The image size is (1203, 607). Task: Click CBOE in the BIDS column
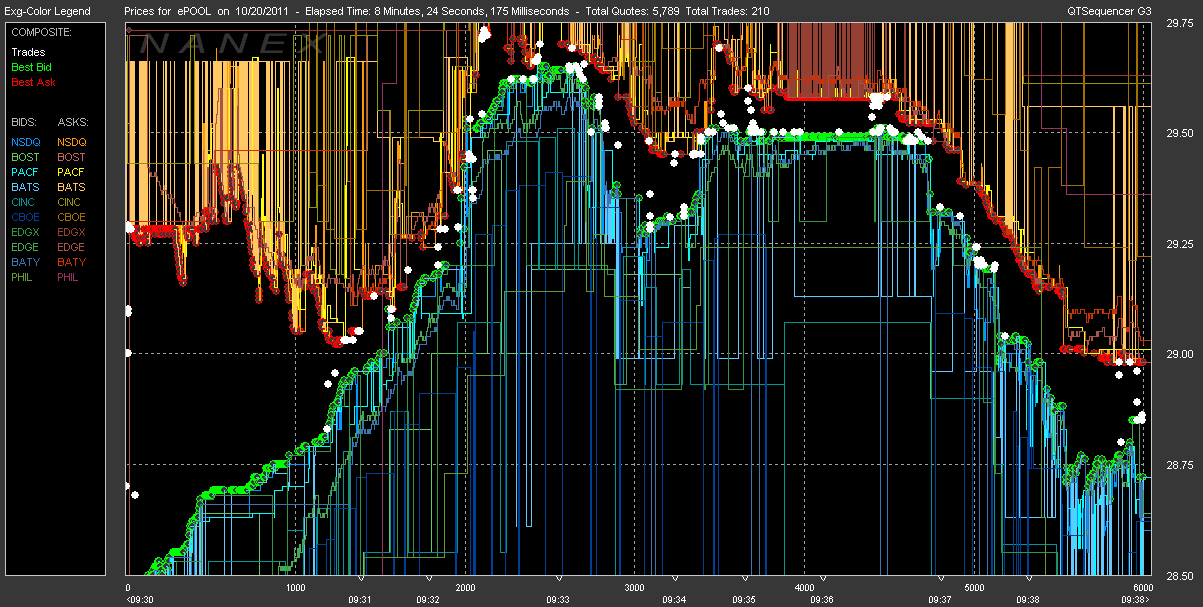(26, 217)
